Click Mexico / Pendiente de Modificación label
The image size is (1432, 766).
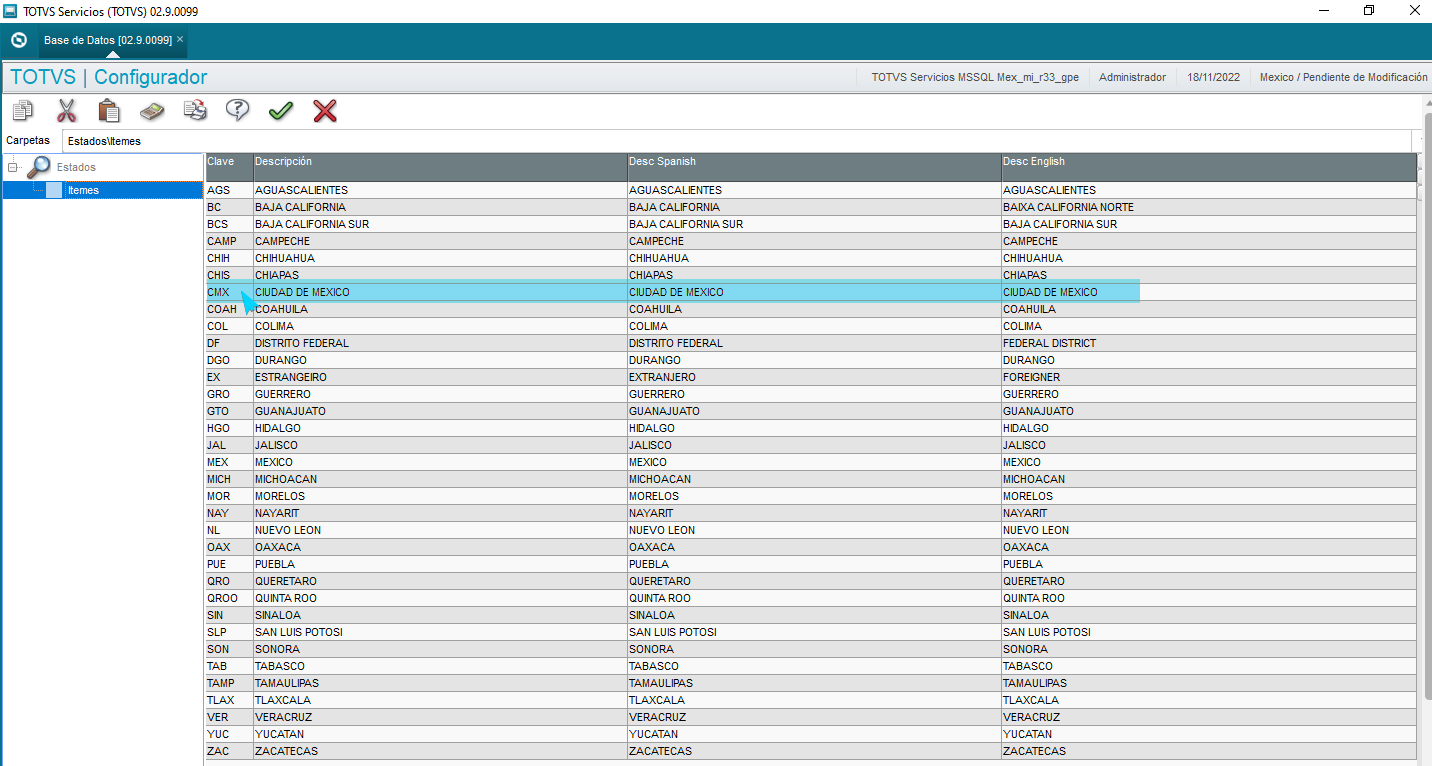(1343, 77)
